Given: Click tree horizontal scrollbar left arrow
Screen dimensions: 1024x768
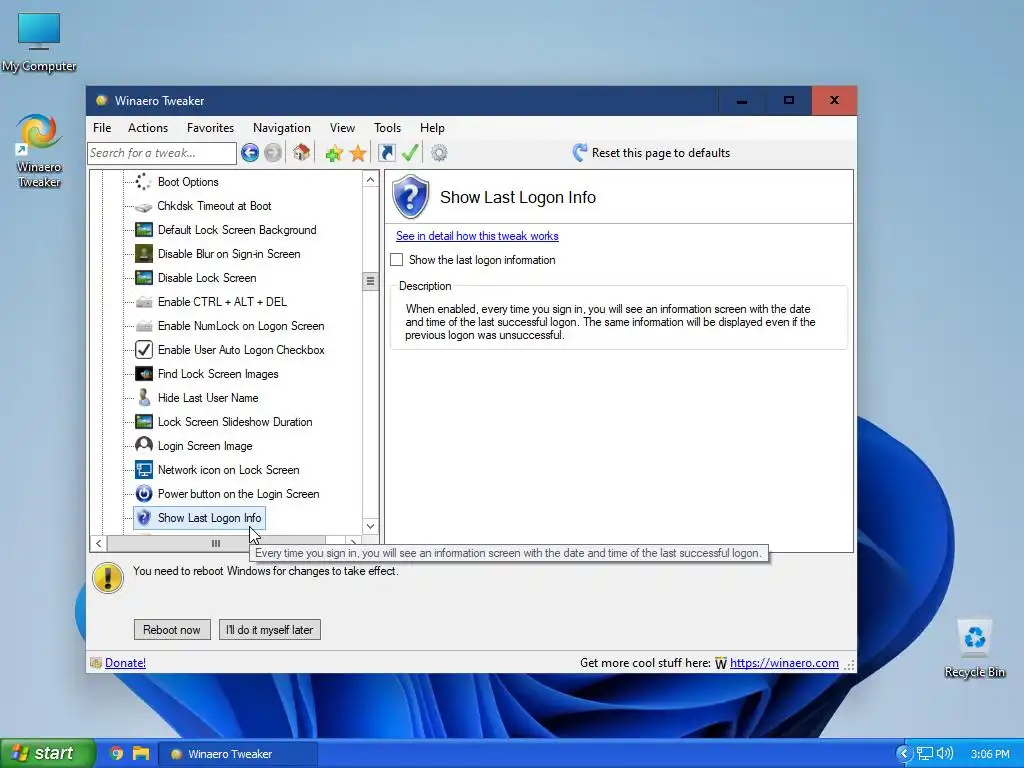Looking at the screenshot, I should point(99,543).
